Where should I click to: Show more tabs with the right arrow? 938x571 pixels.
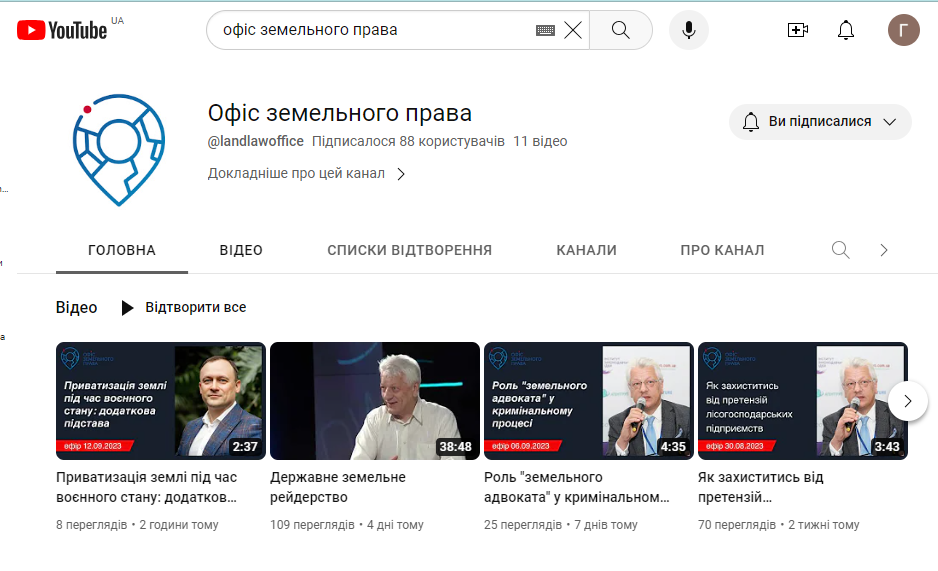pyautogui.click(x=884, y=250)
